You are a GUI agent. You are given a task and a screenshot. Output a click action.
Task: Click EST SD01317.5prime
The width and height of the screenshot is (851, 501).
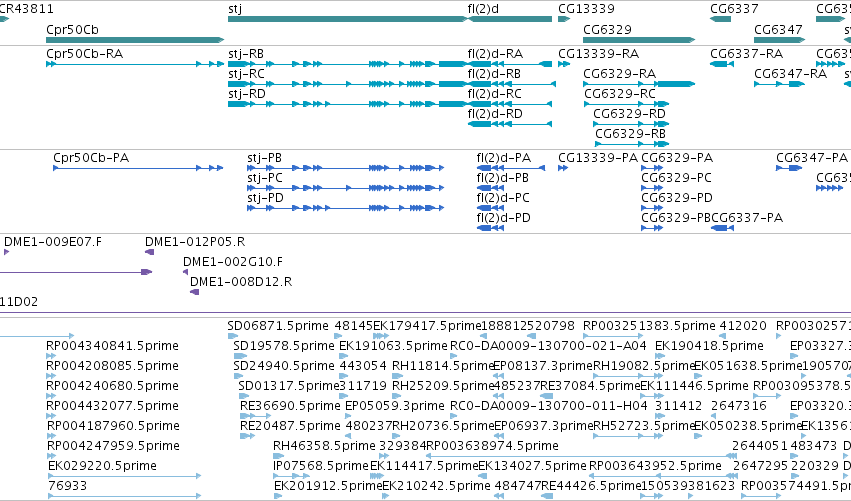289,386
